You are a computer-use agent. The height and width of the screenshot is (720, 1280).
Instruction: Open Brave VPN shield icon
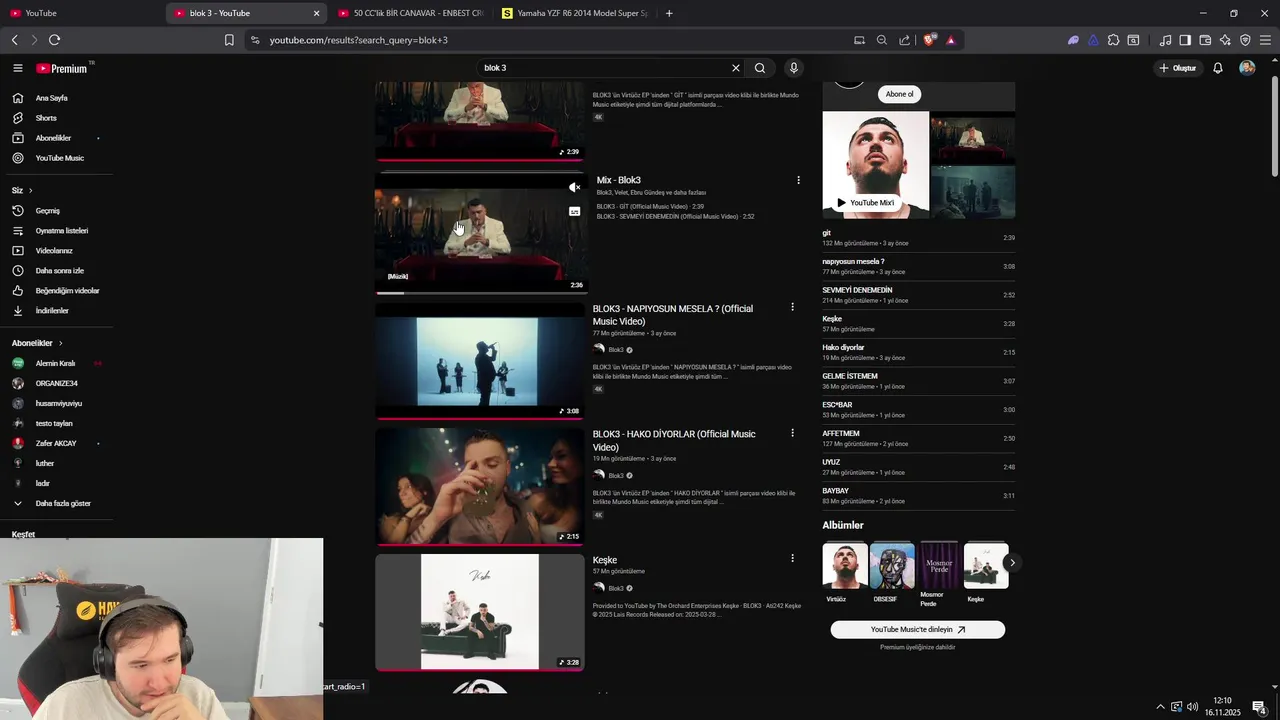pos(1245,40)
